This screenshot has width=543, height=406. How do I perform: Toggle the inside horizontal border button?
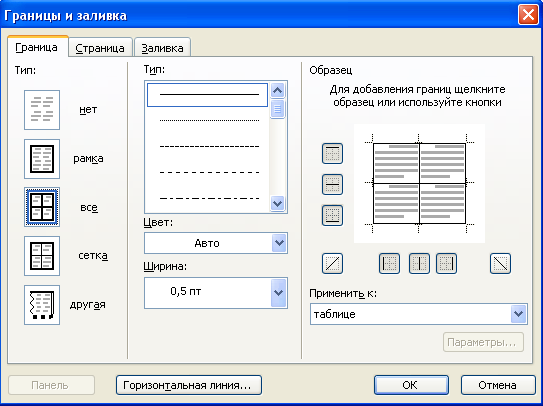click(x=332, y=184)
